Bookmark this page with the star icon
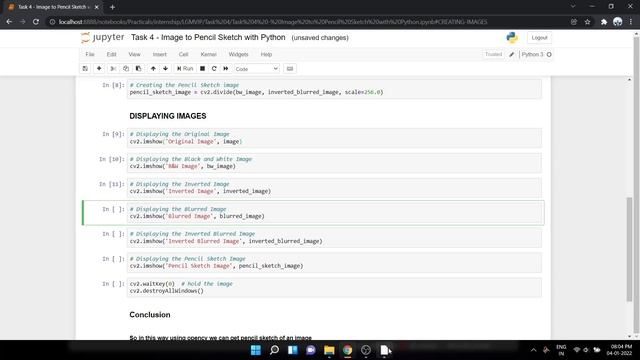 pos(587,22)
